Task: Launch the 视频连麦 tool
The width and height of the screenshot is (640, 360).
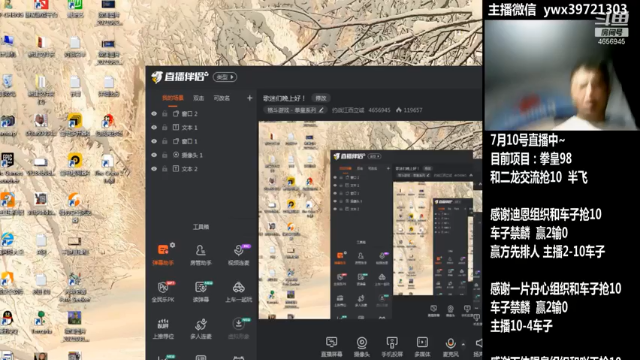Action: (x=238, y=254)
